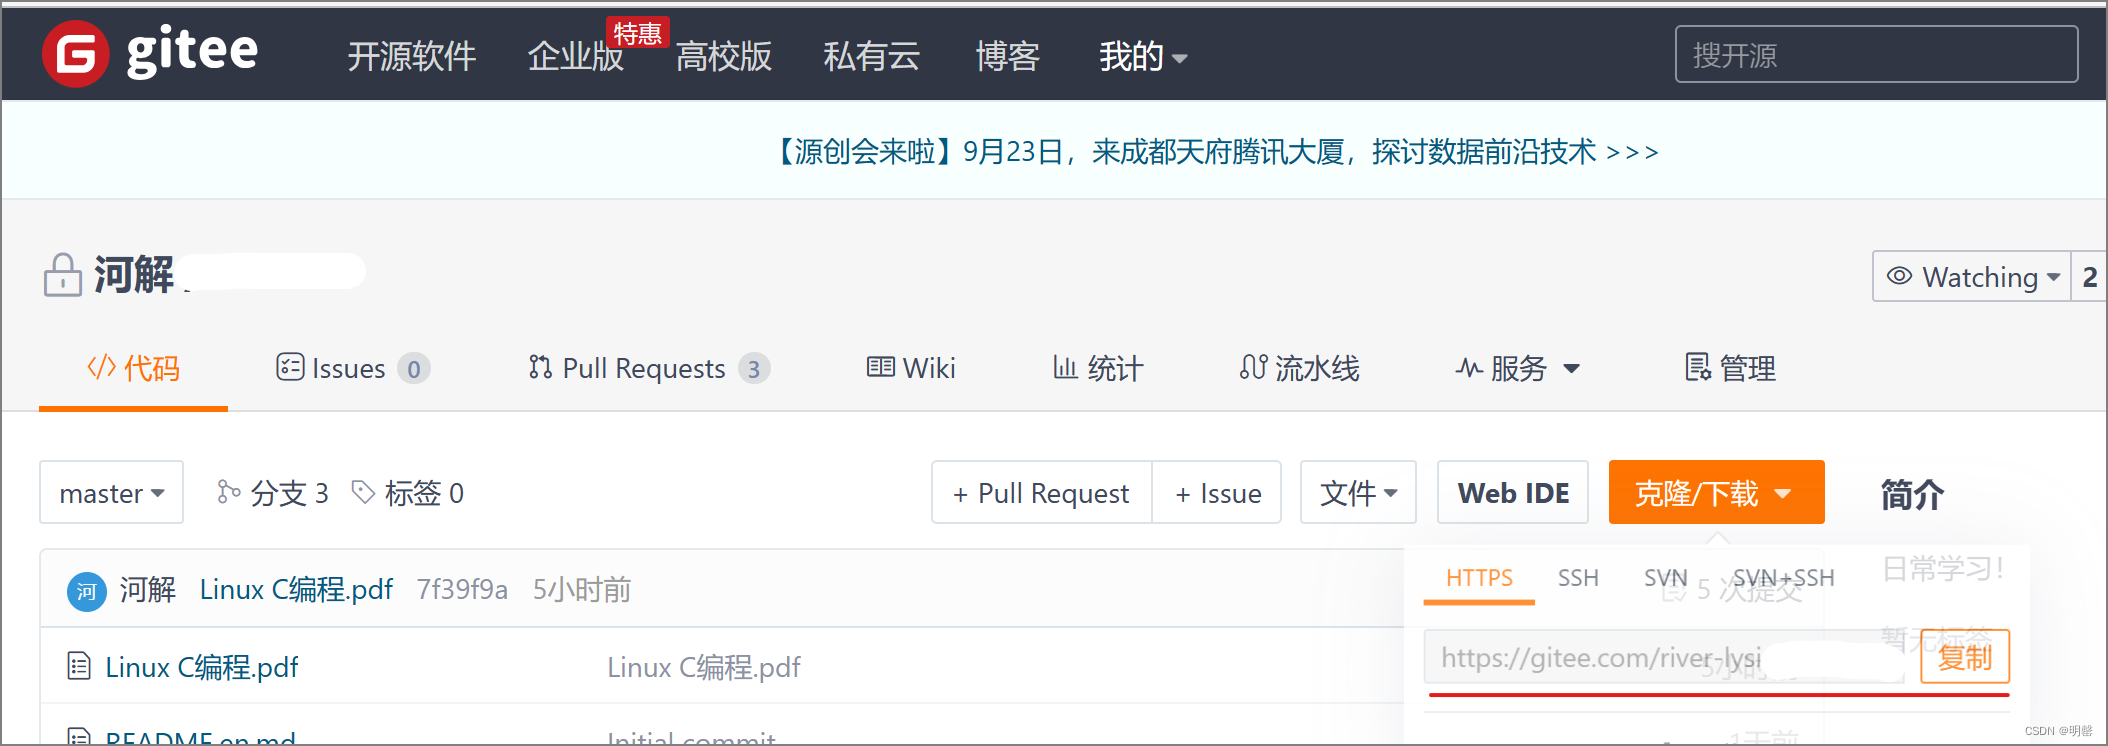Expand the master branch selector
This screenshot has width=2108, height=746.
pyautogui.click(x=111, y=492)
